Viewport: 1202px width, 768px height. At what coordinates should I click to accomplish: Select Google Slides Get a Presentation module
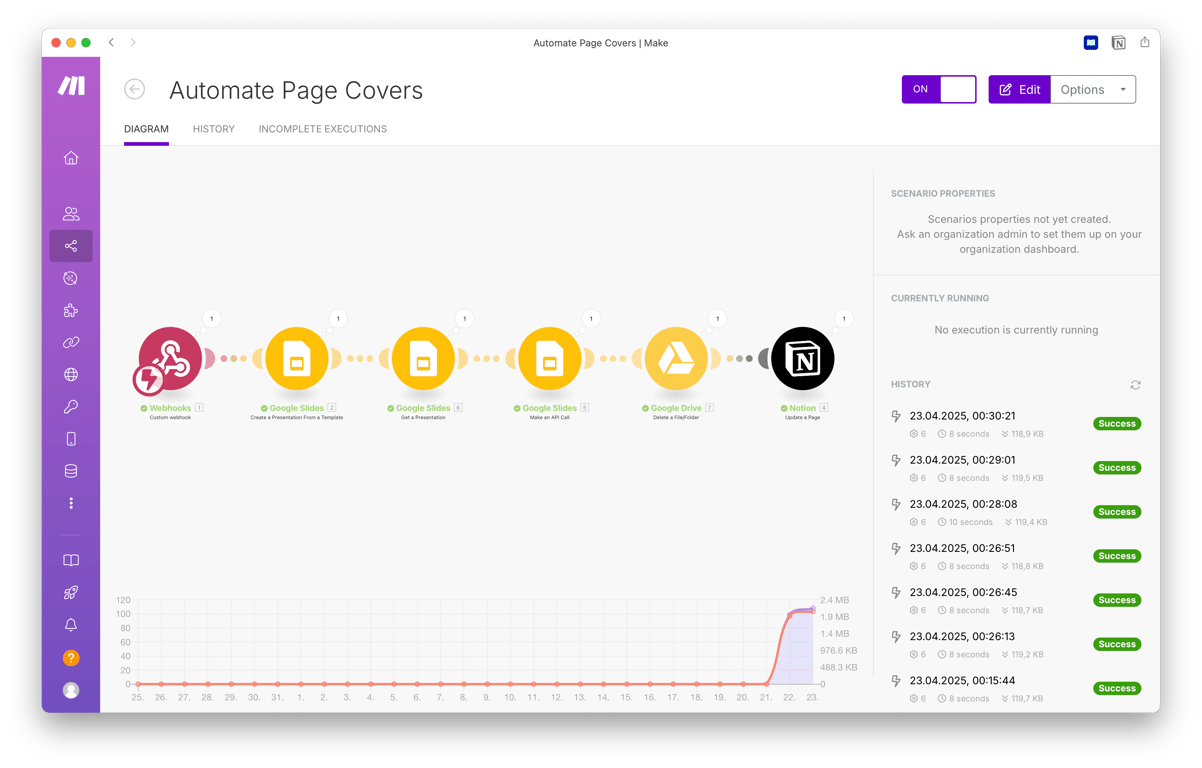[423, 358]
